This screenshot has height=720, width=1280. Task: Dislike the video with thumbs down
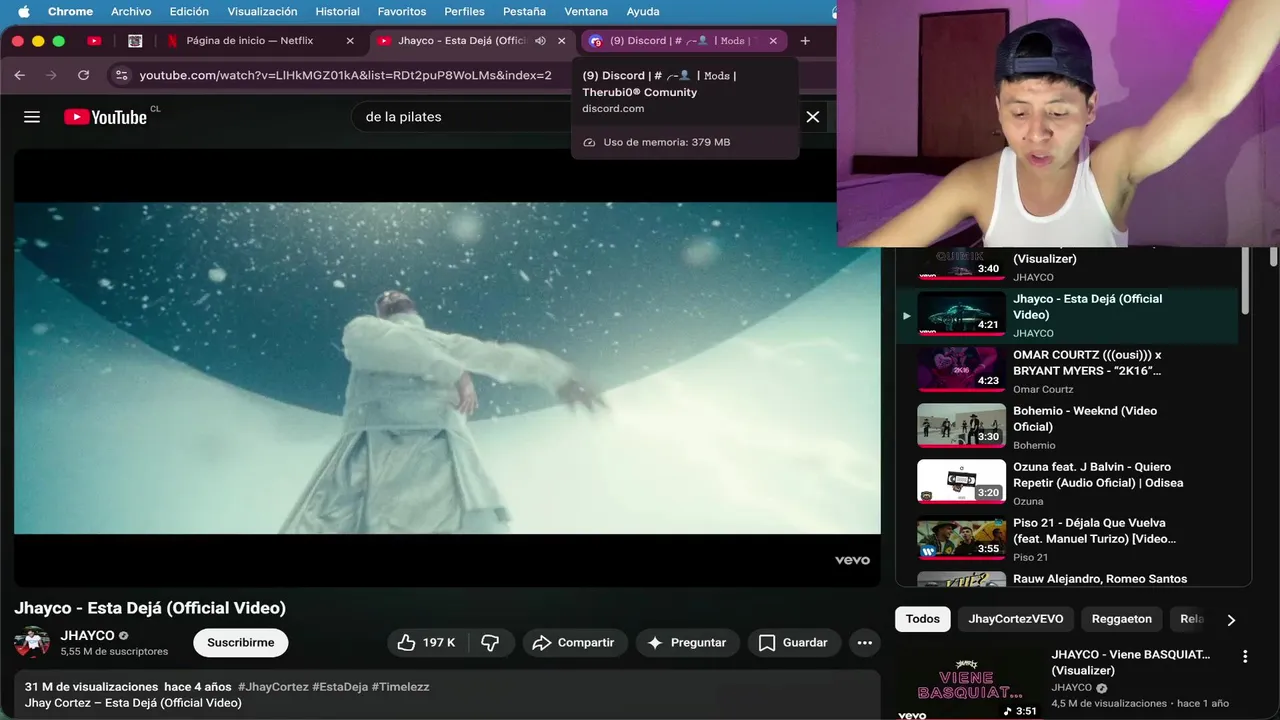[490, 643]
